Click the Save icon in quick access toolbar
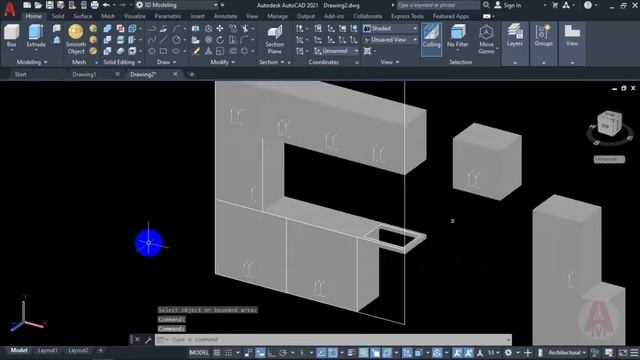Screen dimensions: 640x360 coord(49,5)
